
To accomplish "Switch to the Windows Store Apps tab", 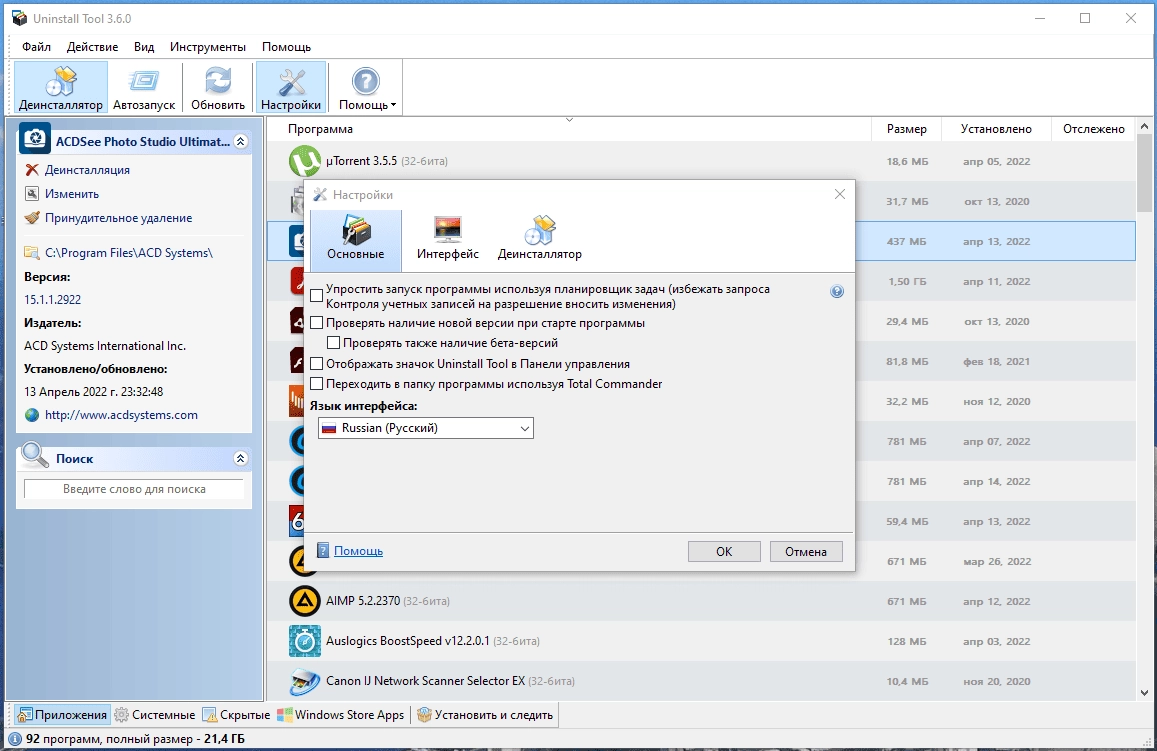I will point(341,715).
